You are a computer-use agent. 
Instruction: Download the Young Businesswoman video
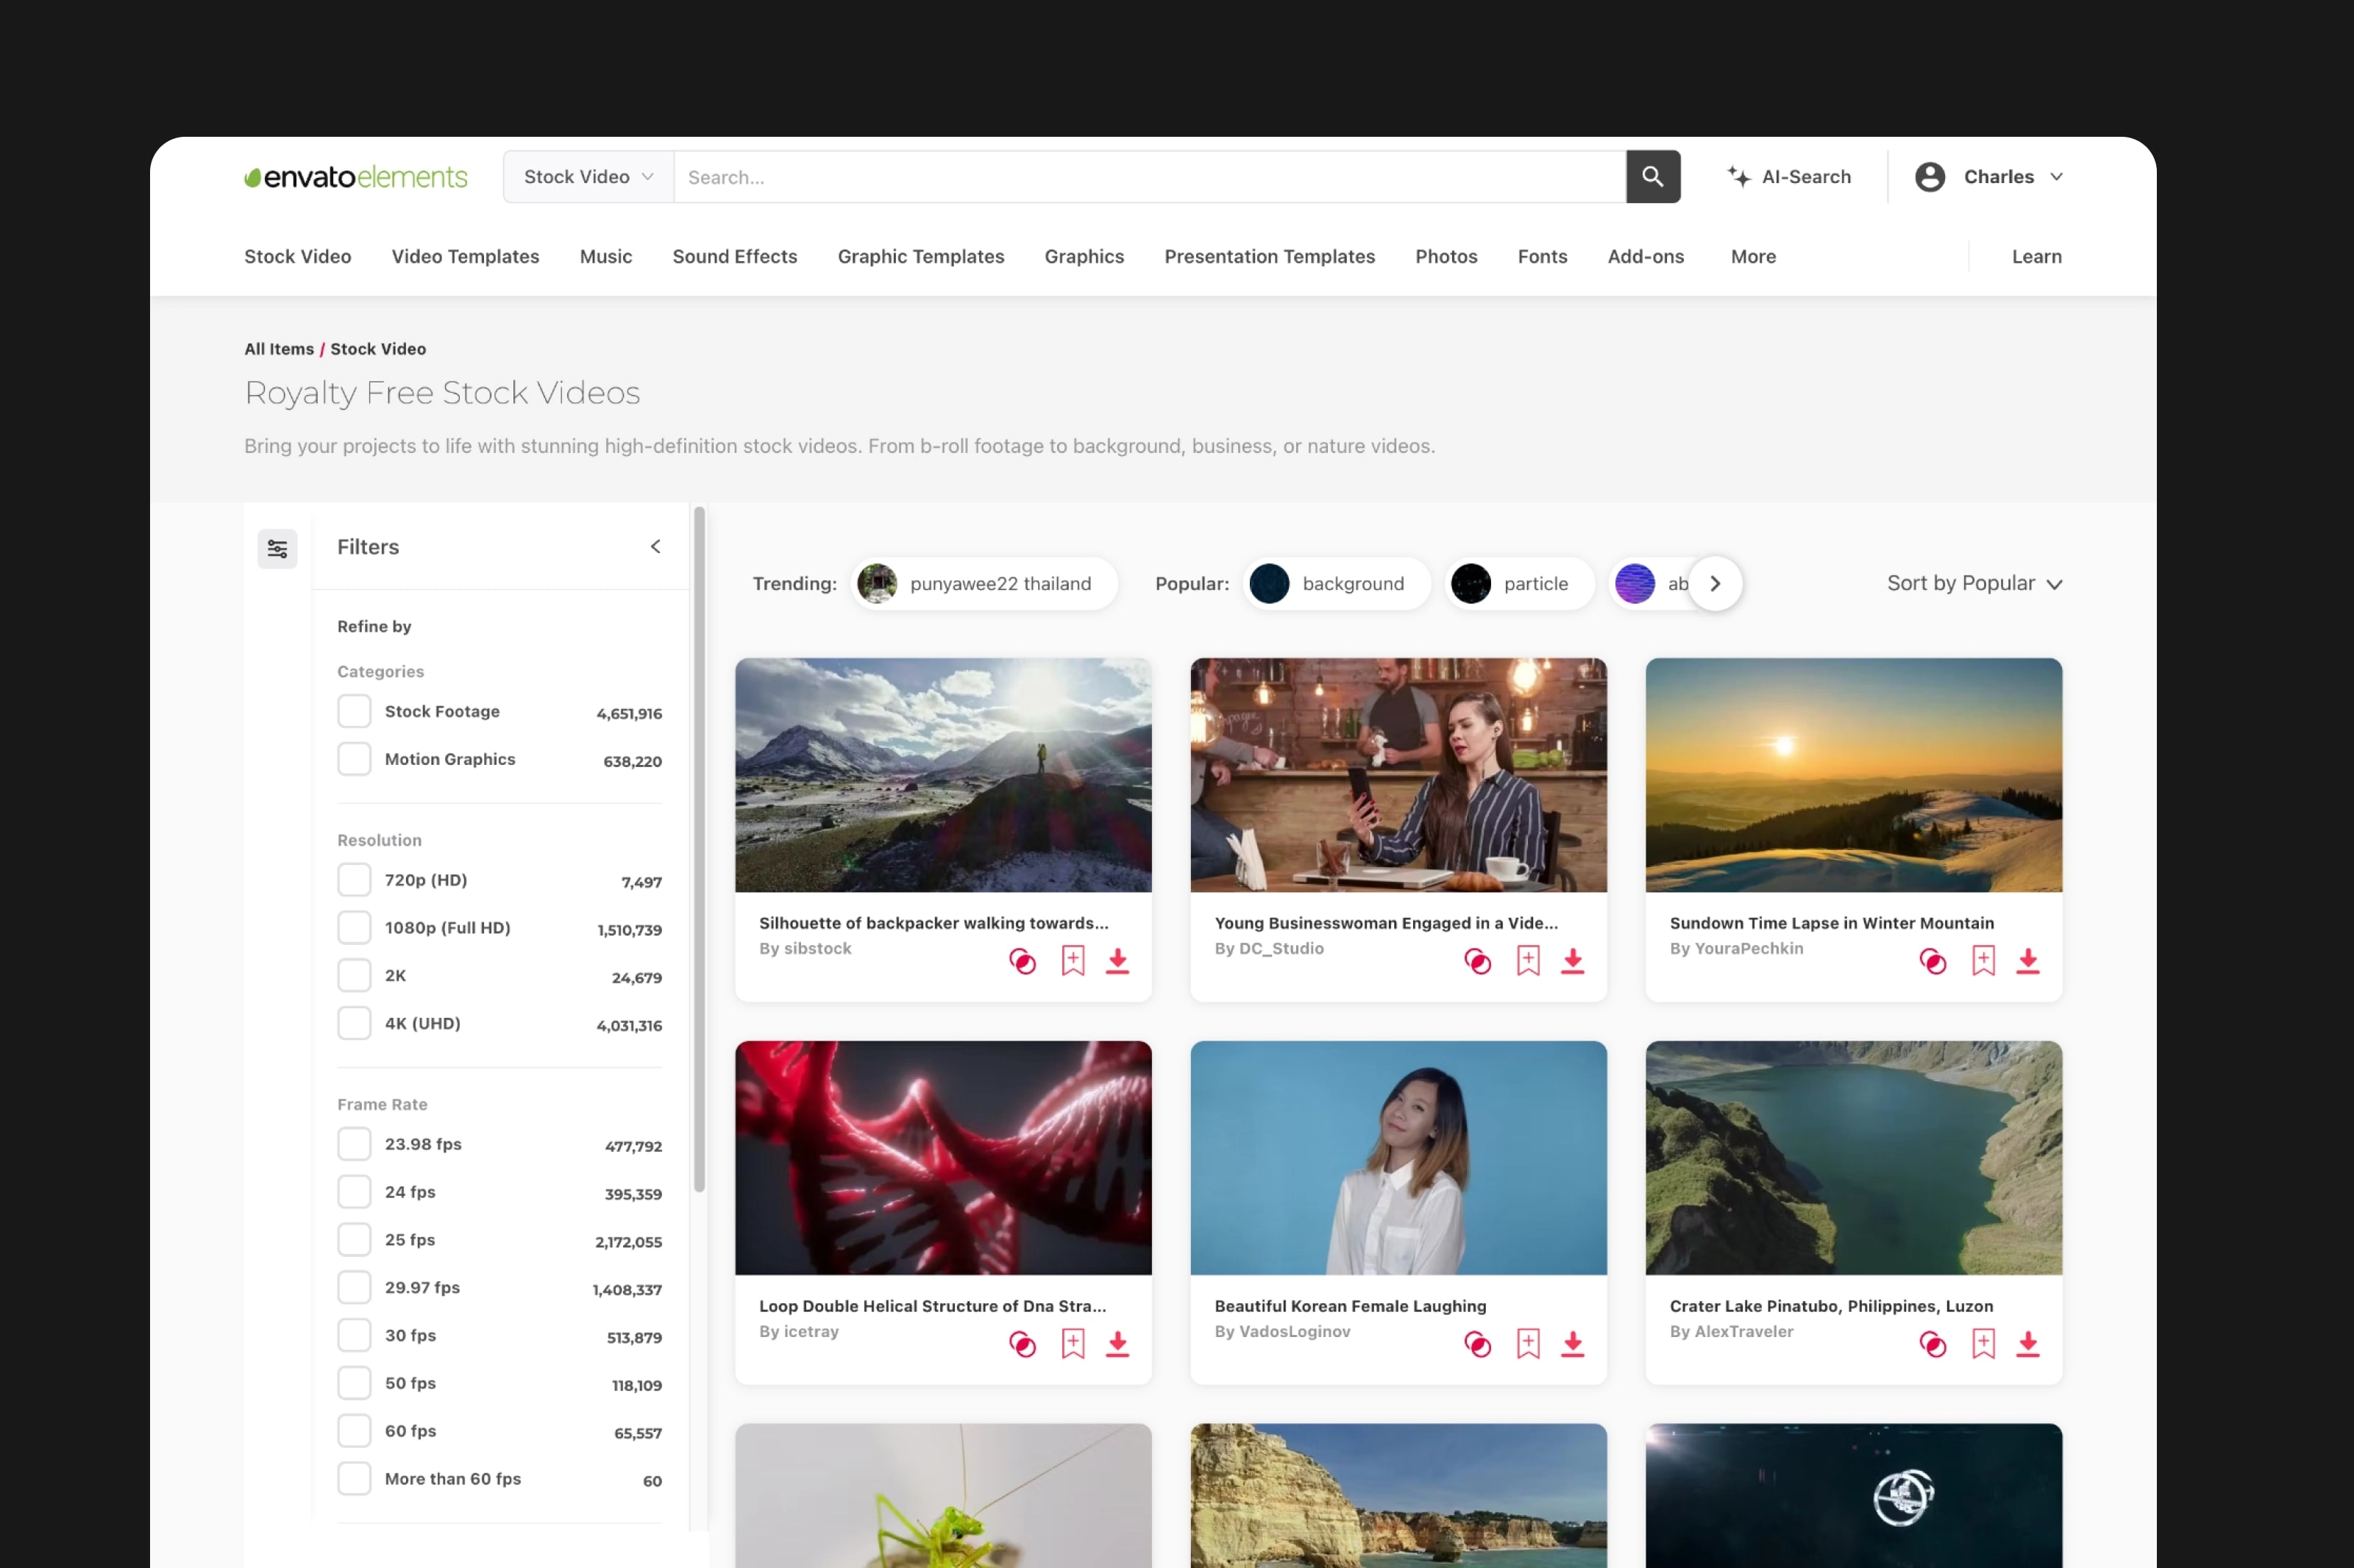(1572, 961)
